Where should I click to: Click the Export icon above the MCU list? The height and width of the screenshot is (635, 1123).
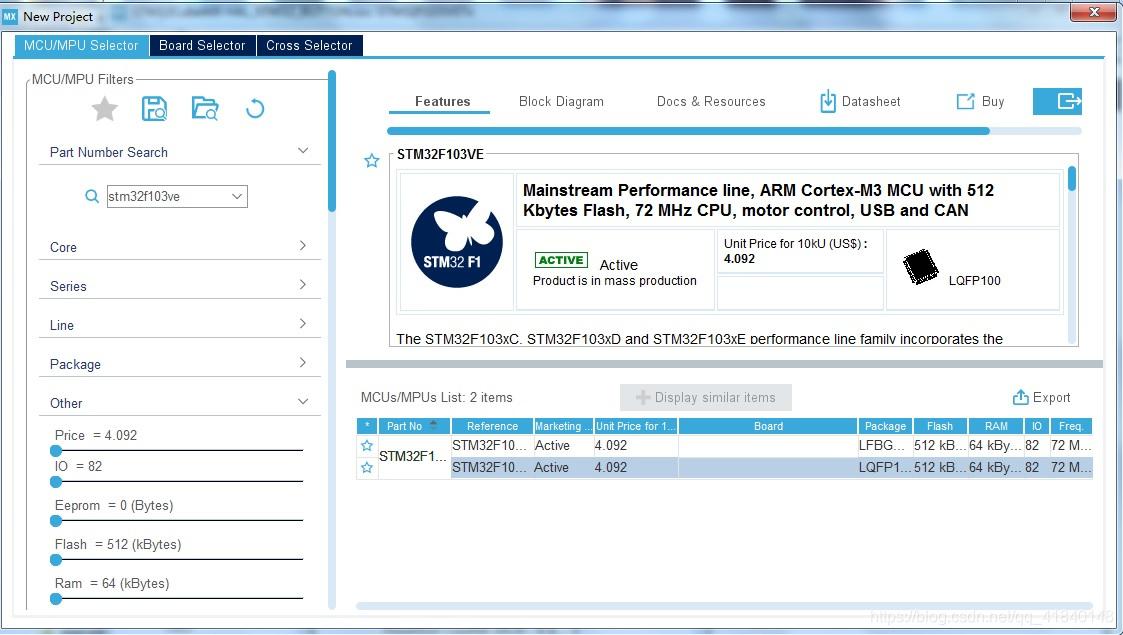[x=1020, y=397]
